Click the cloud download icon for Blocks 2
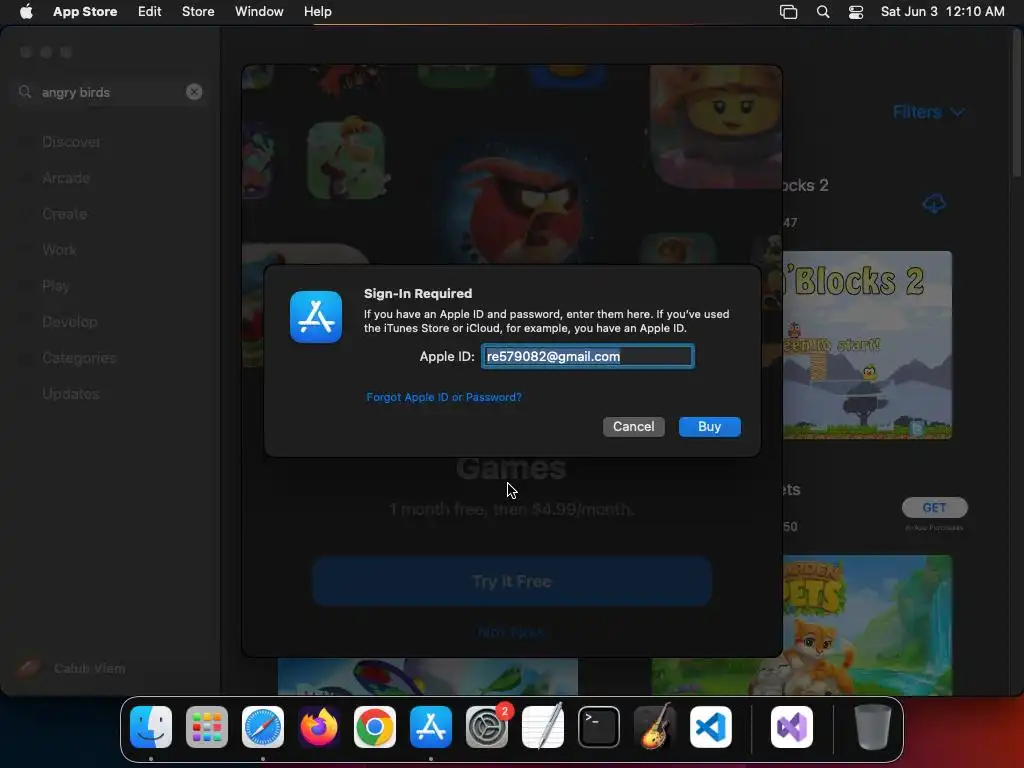This screenshot has width=1024, height=768. pos(934,203)
